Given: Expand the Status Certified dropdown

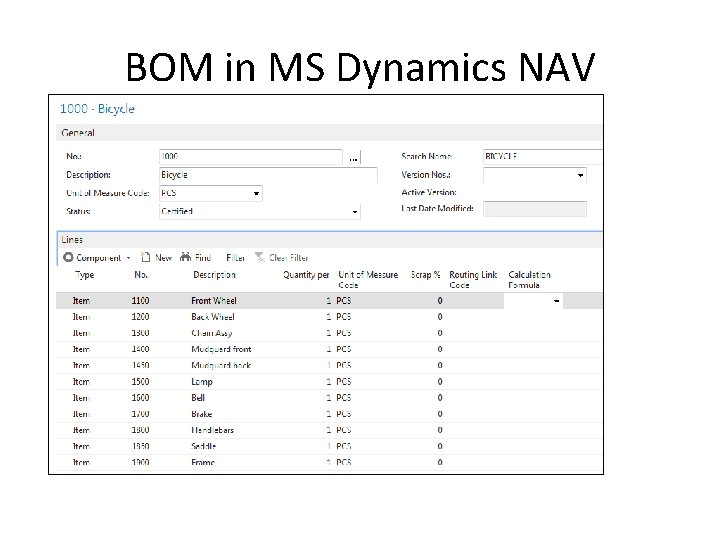Looking at the screenshot, I should pos(354,212).
